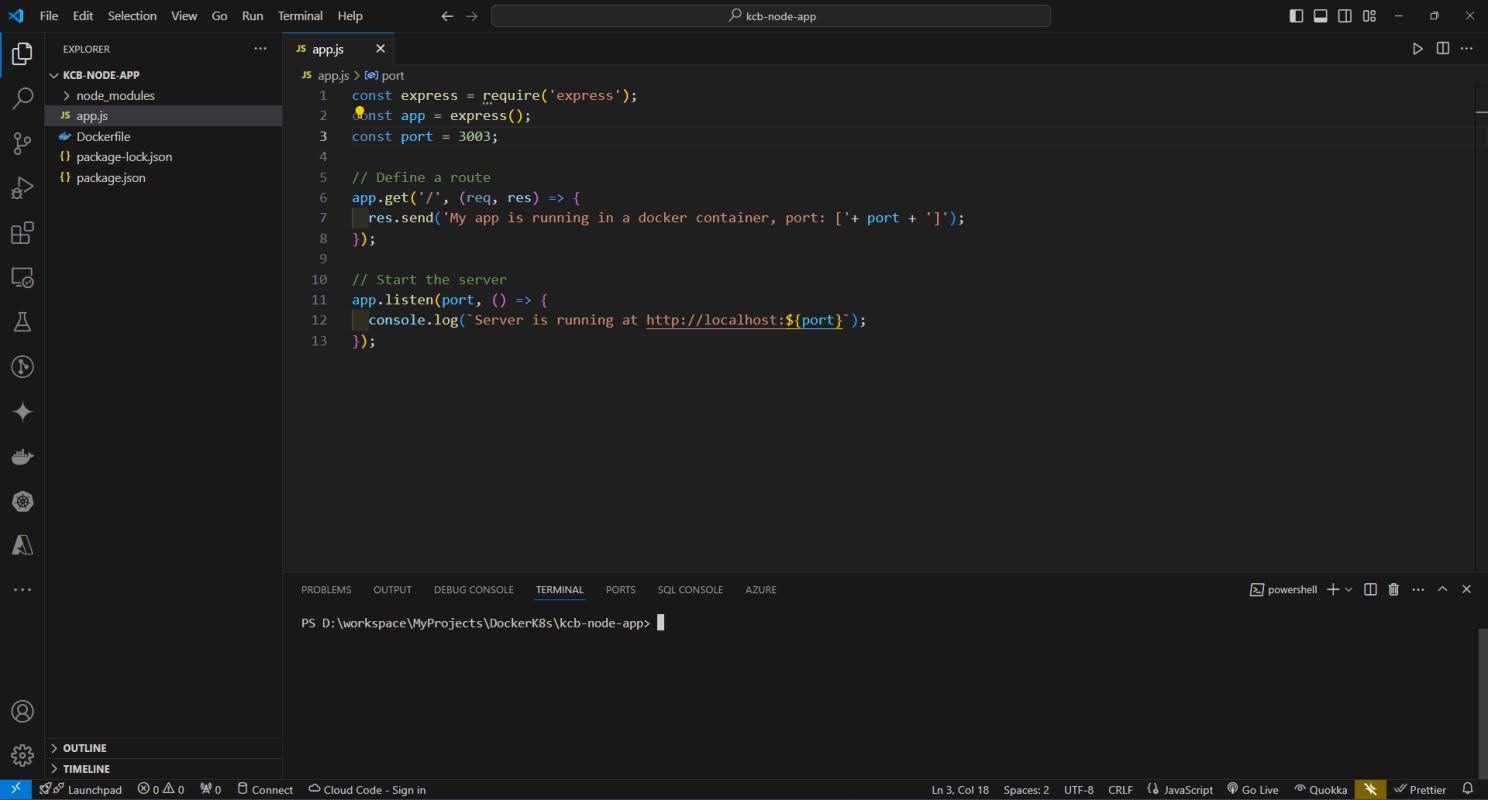Go forward in navigation history
Viewport: 1488px width, 800px height.
pos(471,16)
